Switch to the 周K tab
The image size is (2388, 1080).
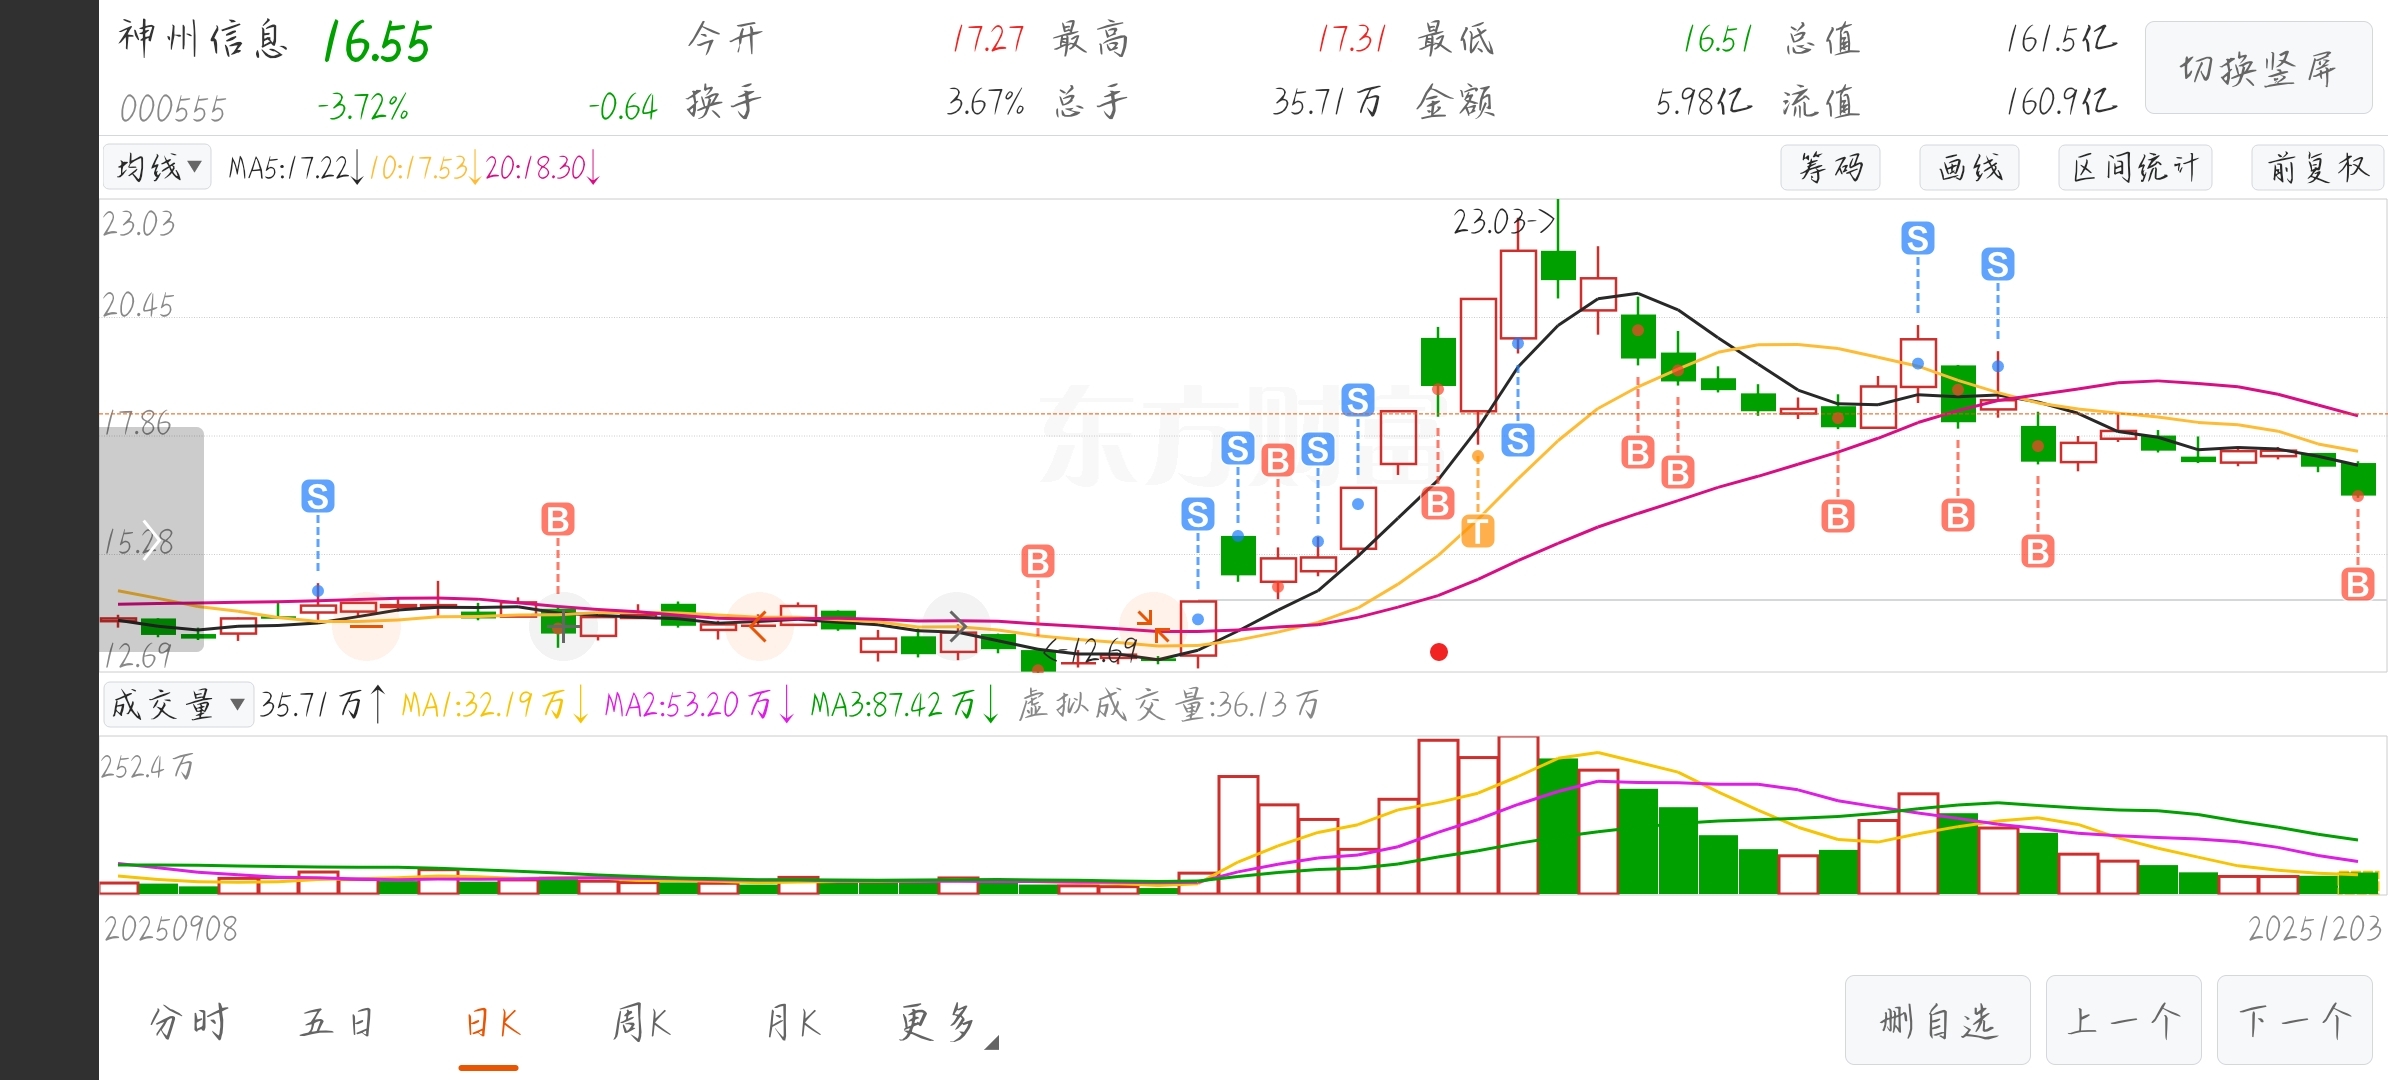(641, 1023)
